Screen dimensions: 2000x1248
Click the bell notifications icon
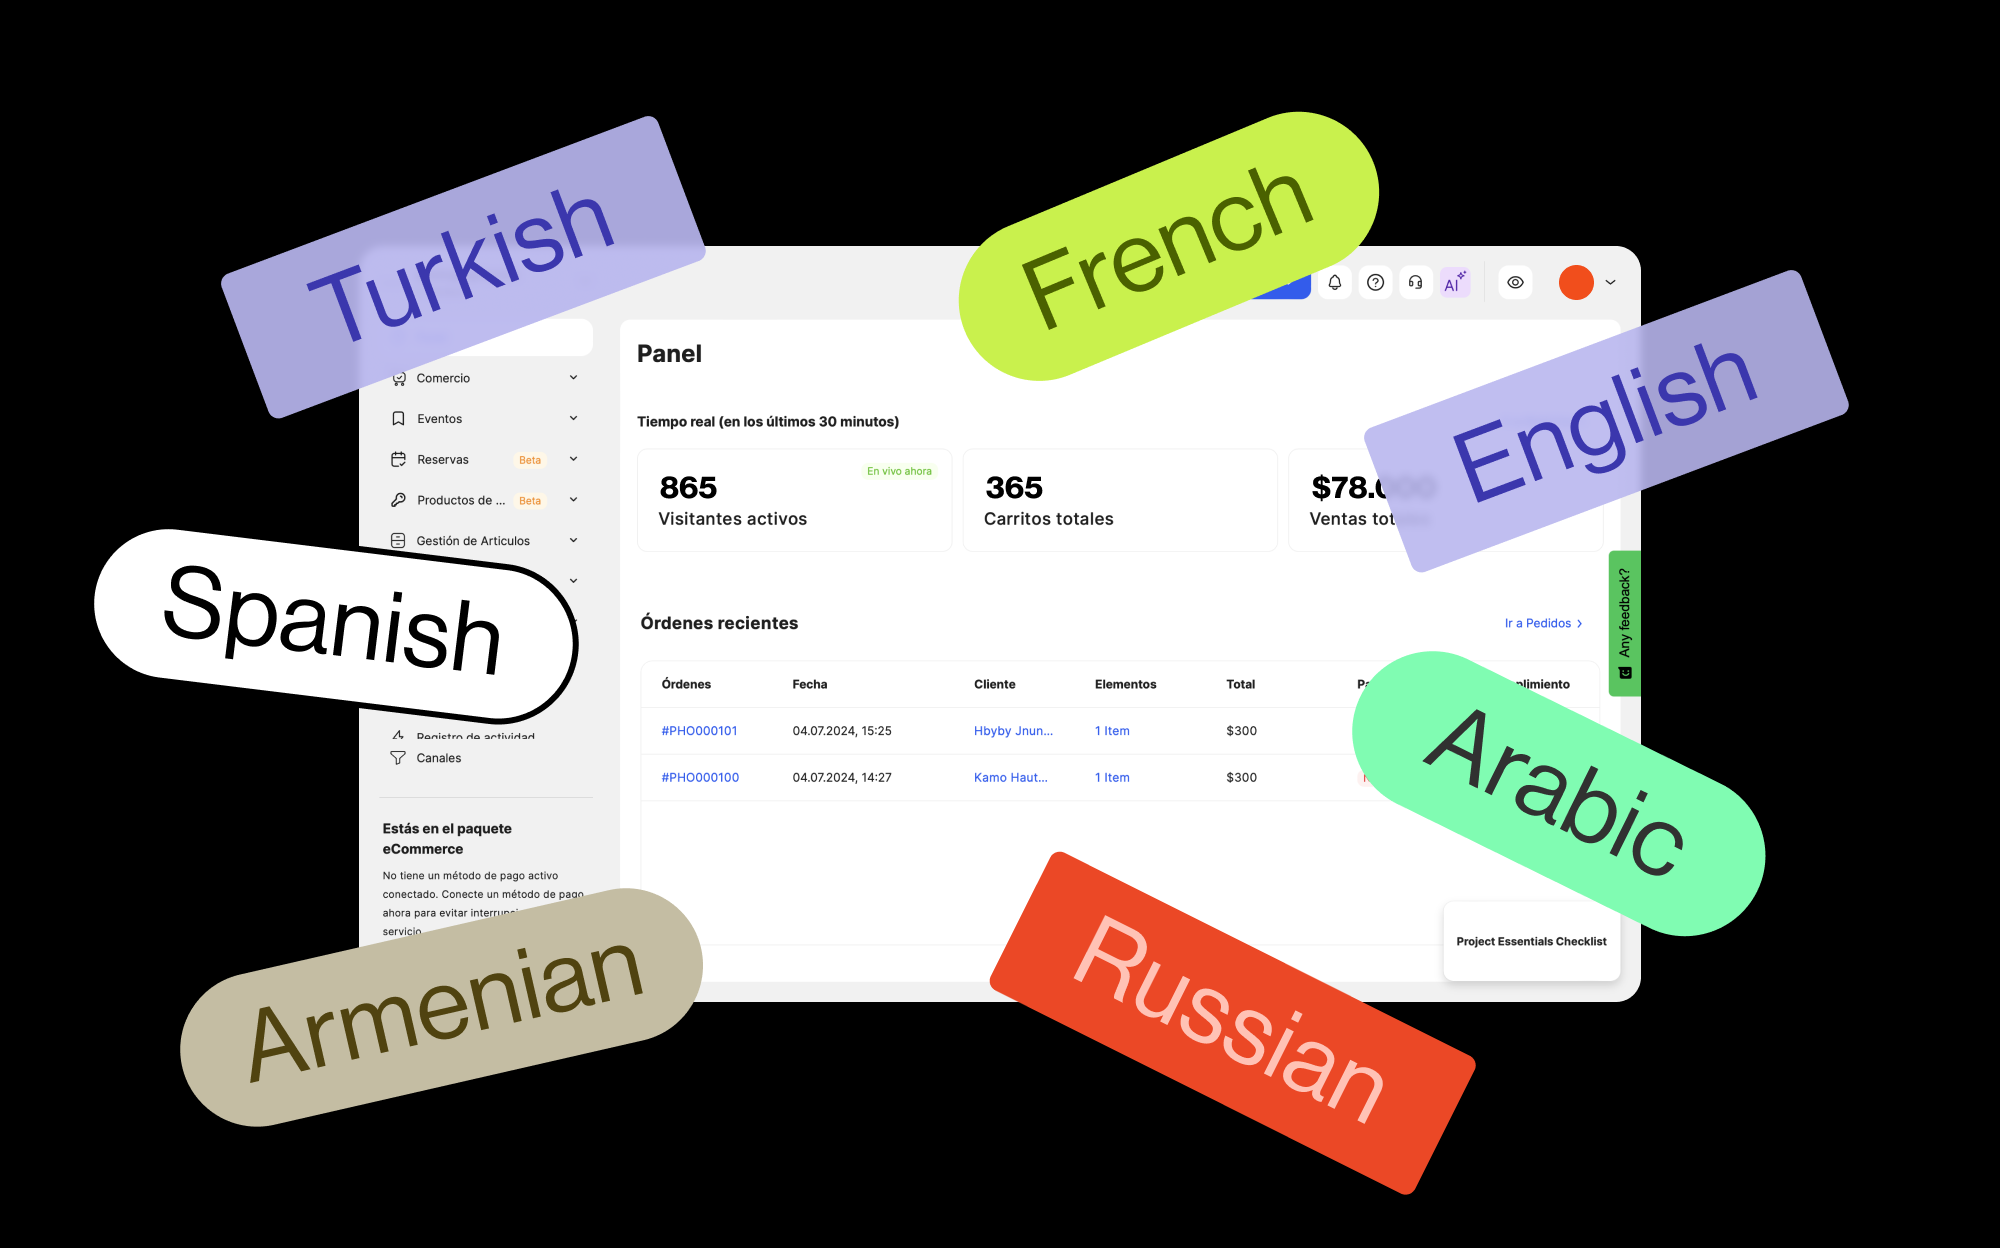1334,285
